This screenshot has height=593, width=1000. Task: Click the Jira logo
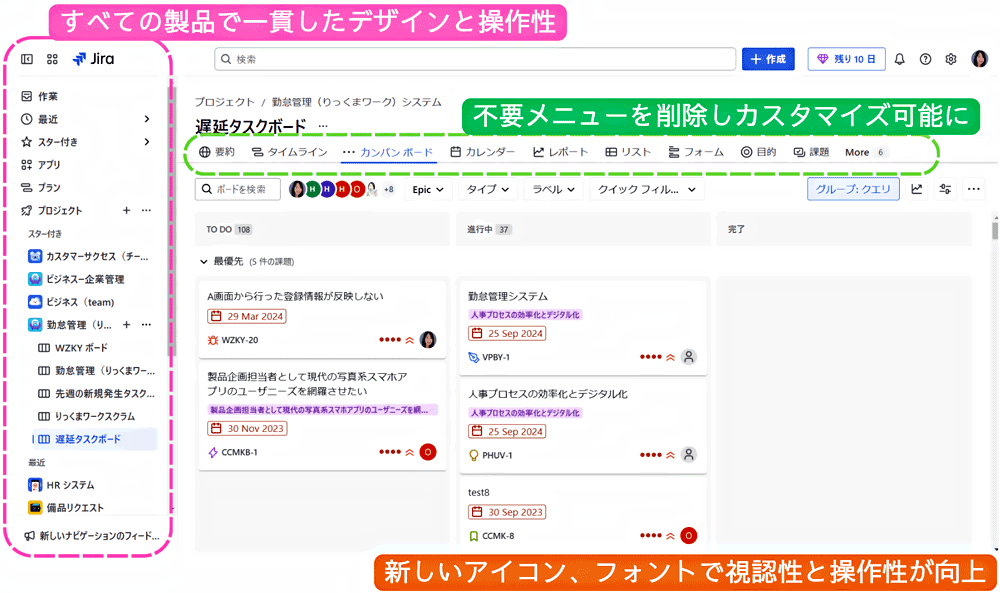tap(93, 59)
